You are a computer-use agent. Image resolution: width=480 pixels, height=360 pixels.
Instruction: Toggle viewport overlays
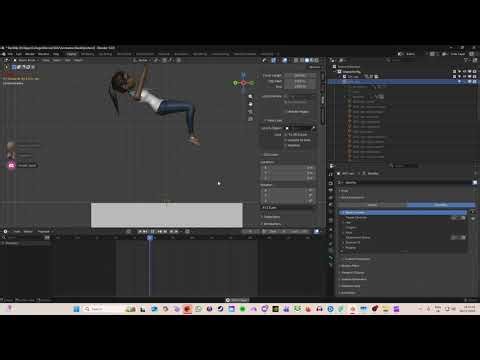[285, 60]
